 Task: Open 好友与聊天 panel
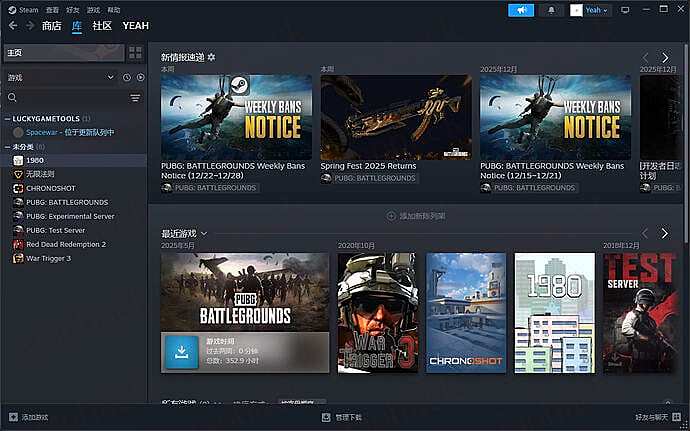[x=657, y=417]
